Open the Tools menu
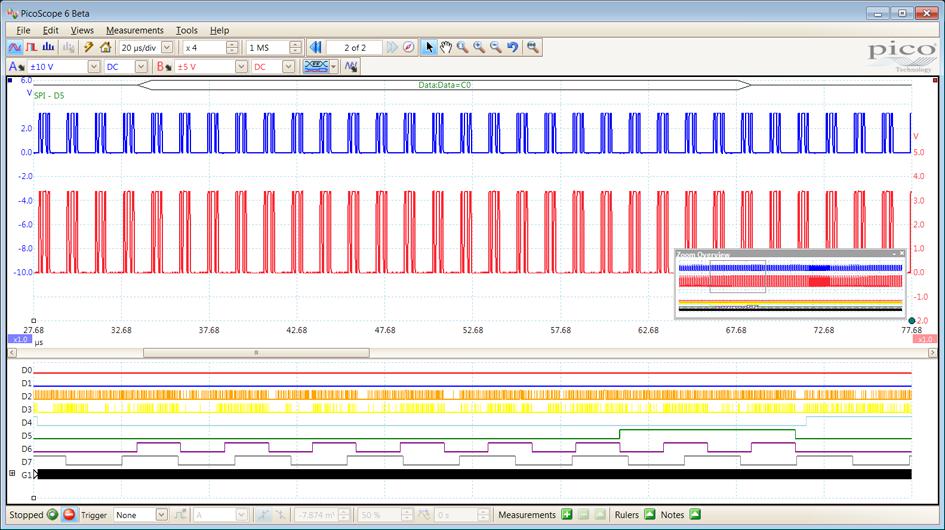 (x=186, y=30)
